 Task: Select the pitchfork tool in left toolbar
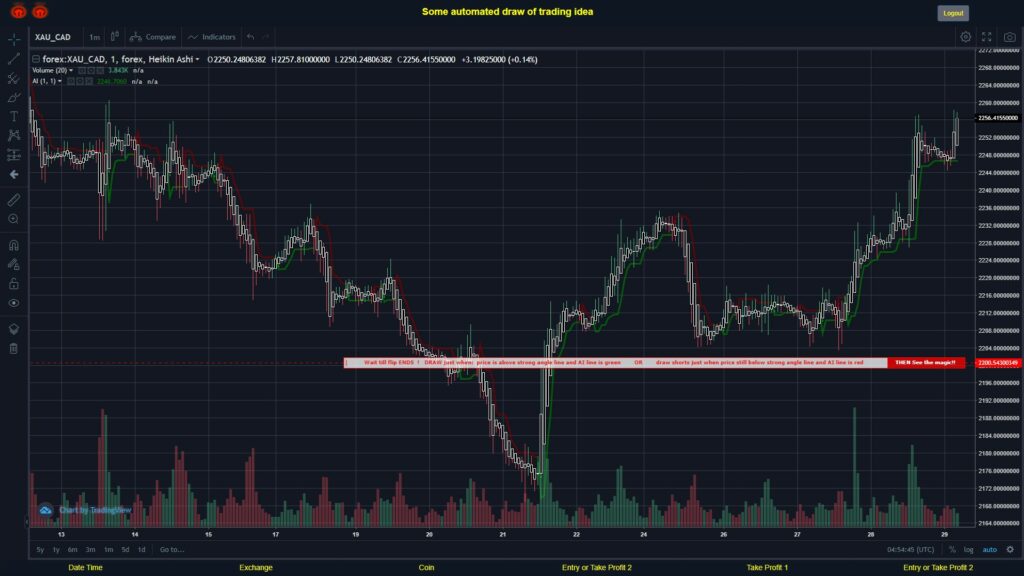14,78
